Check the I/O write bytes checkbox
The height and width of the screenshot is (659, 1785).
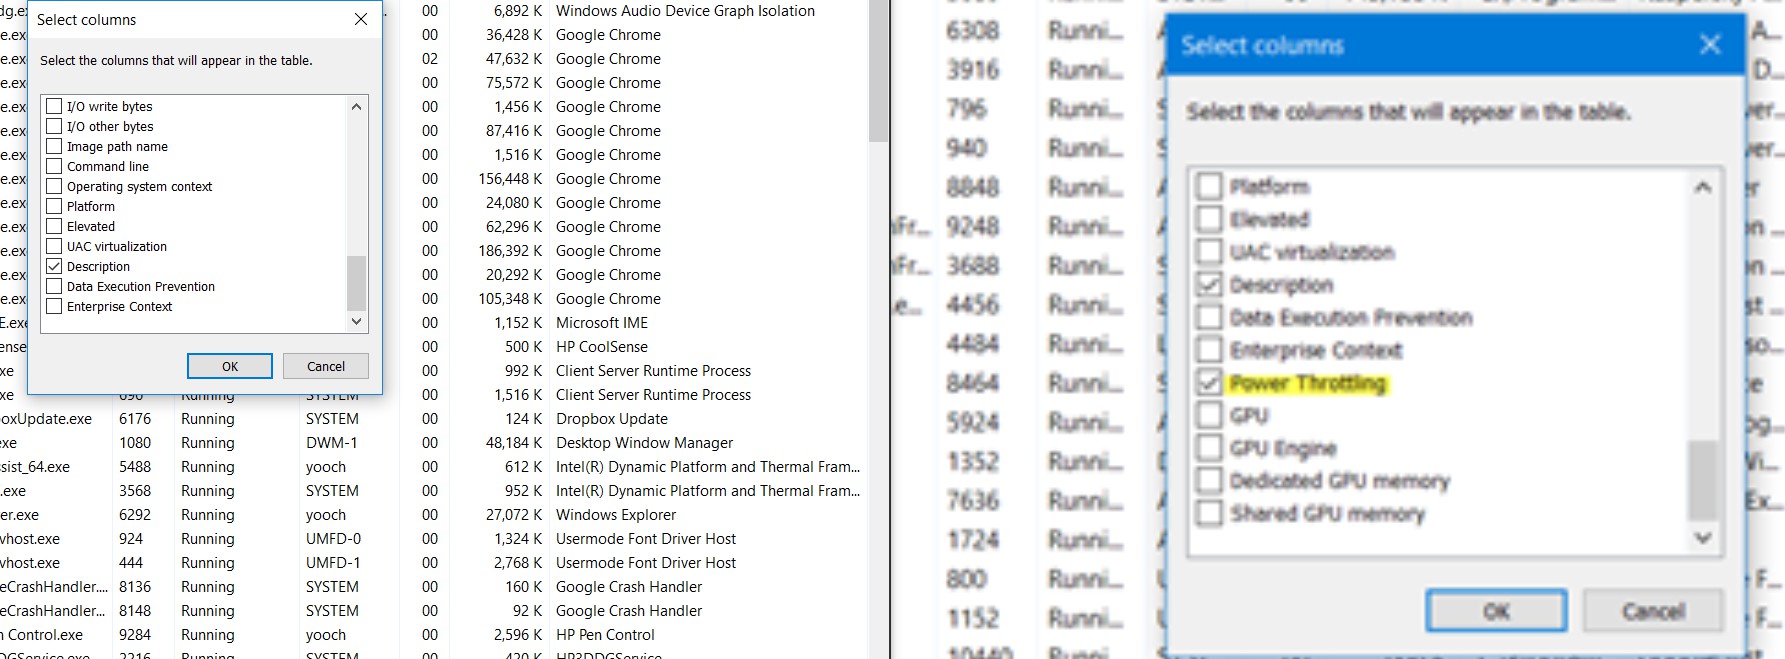(x=55, y=106)
